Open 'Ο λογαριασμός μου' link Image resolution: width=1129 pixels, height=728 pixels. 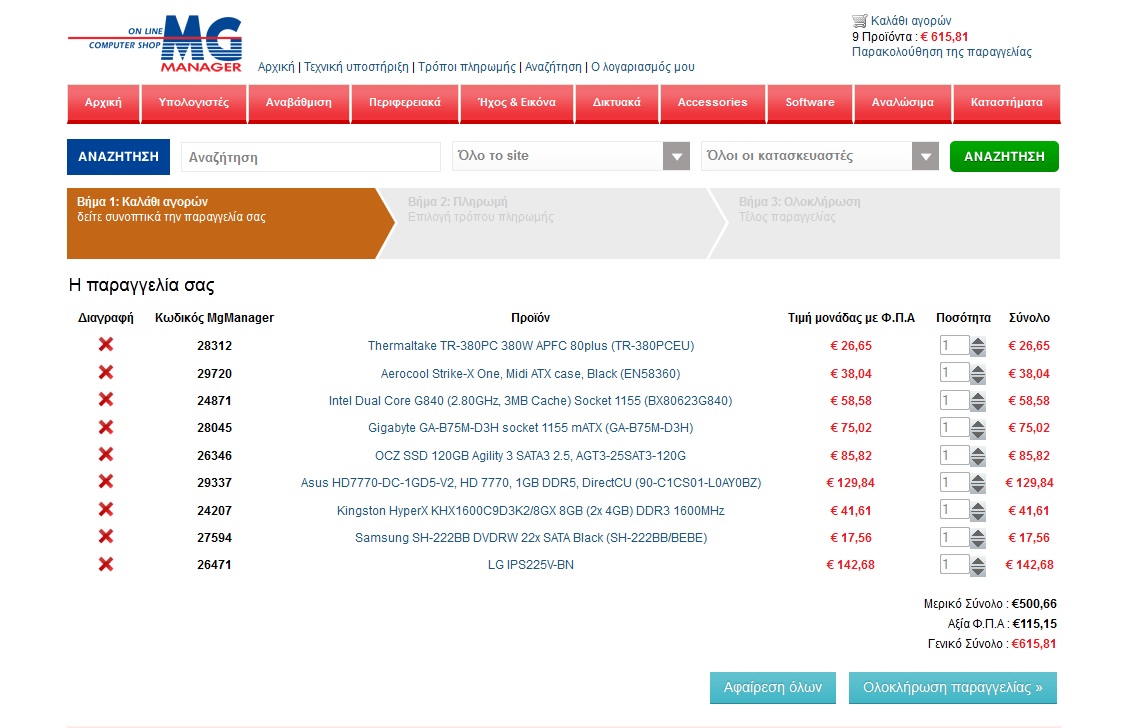(643, 67)
